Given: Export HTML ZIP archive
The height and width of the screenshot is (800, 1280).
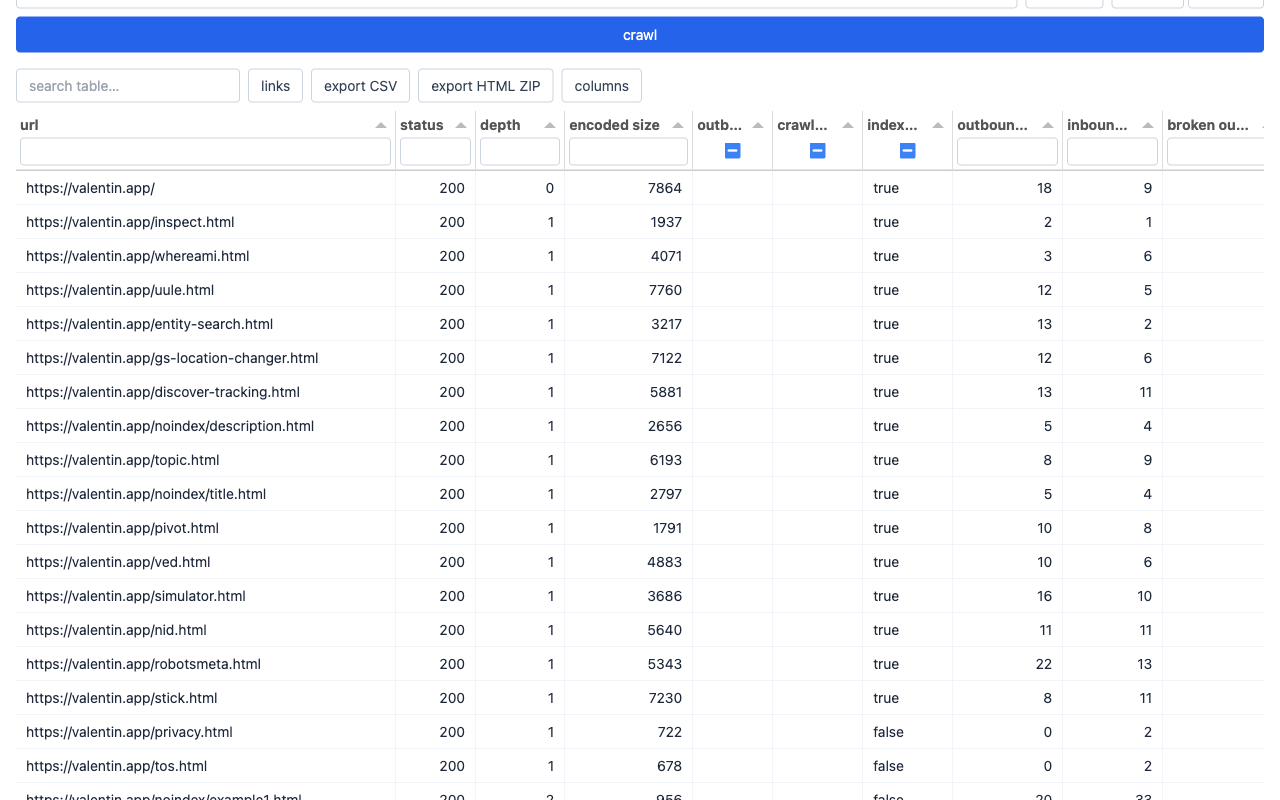Looking at the screenshot, I should coord(486,86).
